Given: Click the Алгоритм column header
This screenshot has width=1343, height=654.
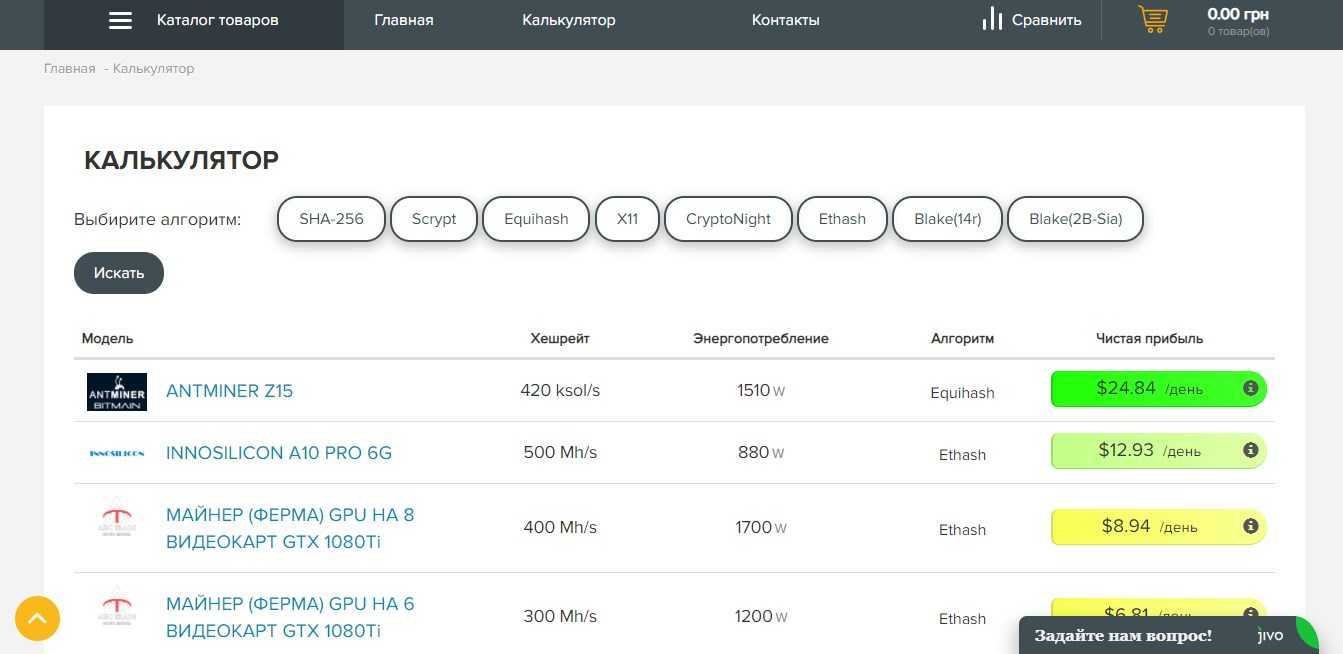Looking at the screenshot, I should click(962, 338).
